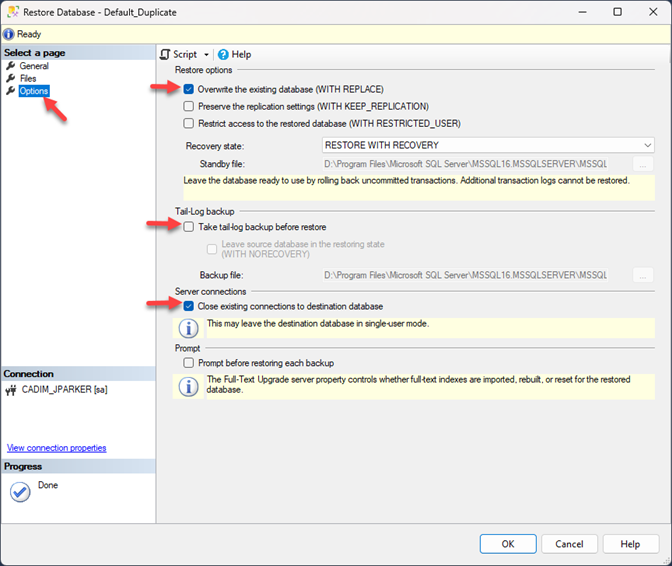Click the Done progress checkmark icon
Screen dimensions: 672x566
click(x=20, y=492)
